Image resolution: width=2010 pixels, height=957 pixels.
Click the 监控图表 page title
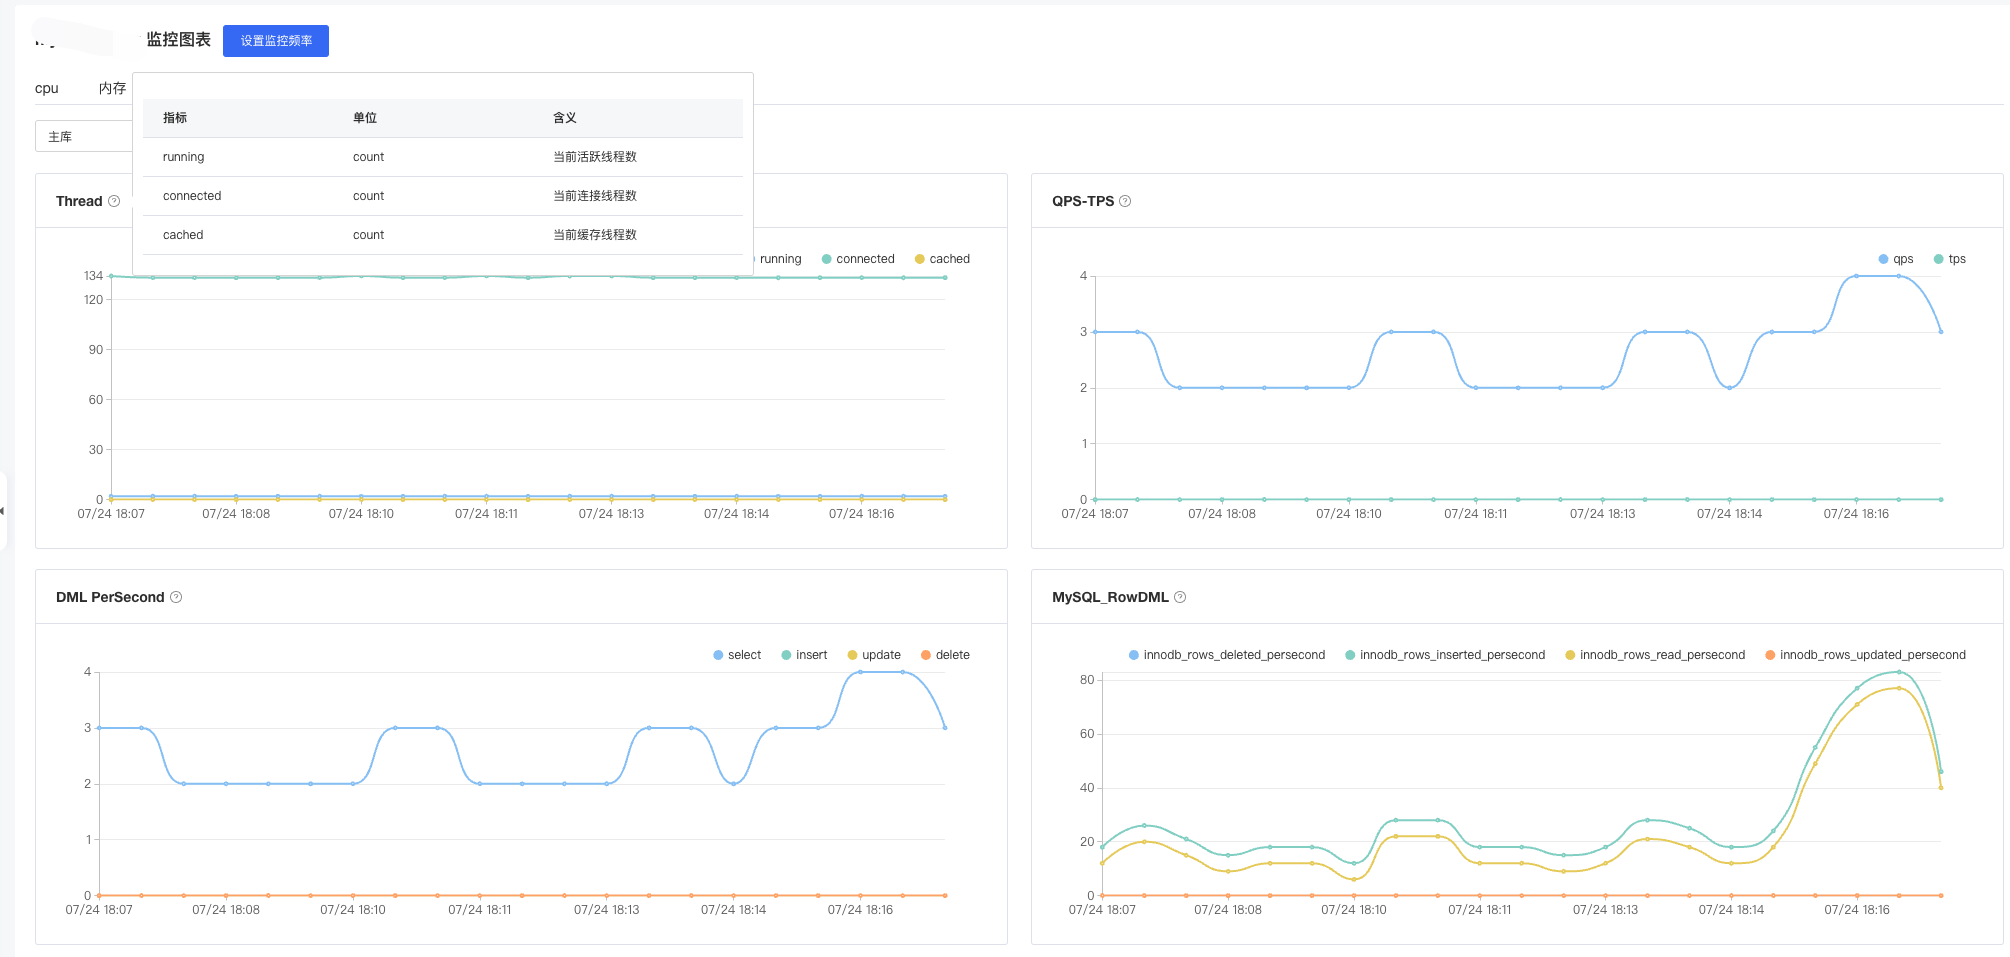point(178,40)
